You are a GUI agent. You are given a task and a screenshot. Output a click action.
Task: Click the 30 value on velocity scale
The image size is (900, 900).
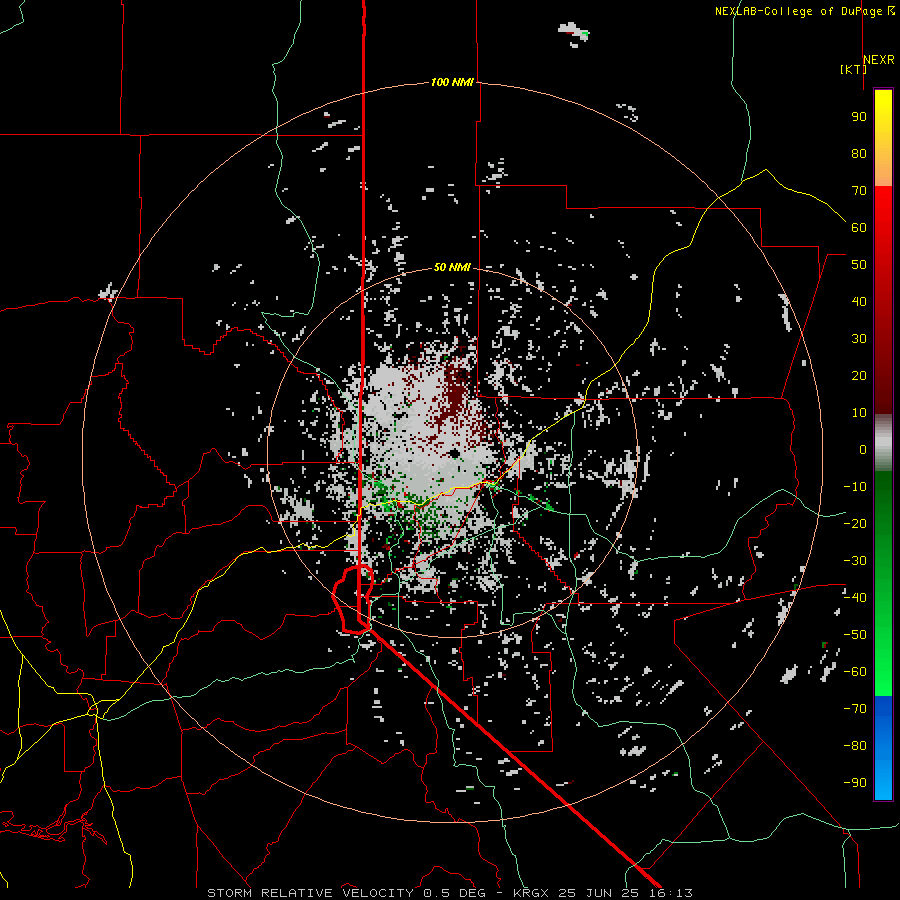coord(859,339)
